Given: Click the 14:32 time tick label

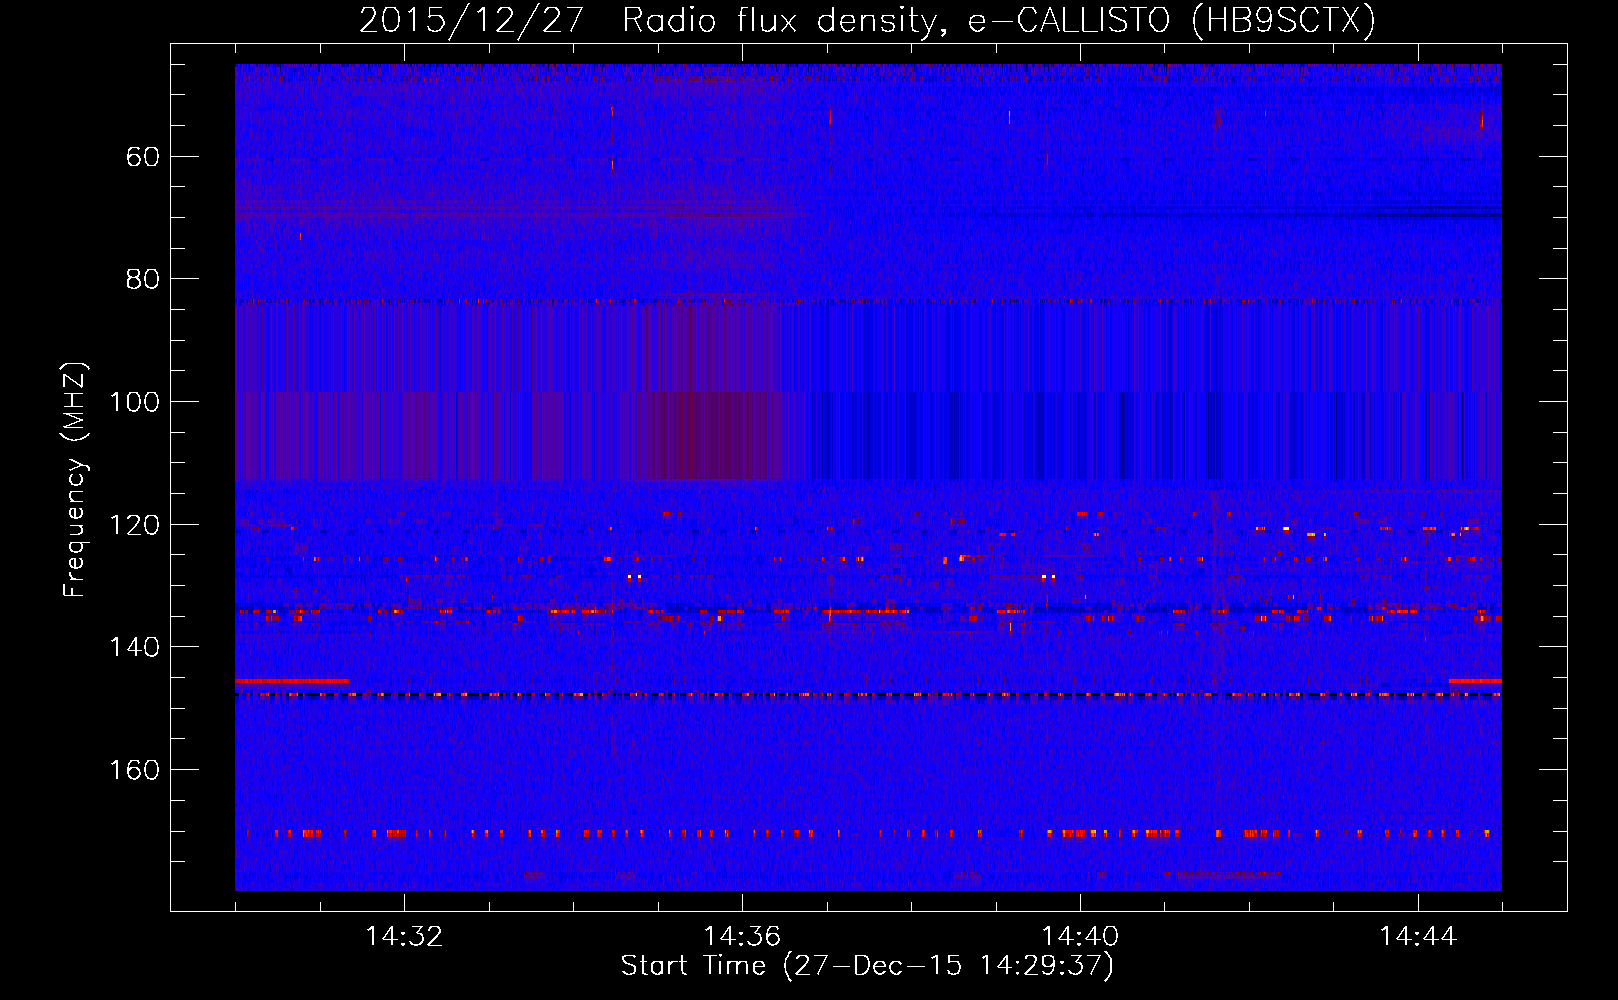Looking at the screenshot, I should tap(404, 937).
